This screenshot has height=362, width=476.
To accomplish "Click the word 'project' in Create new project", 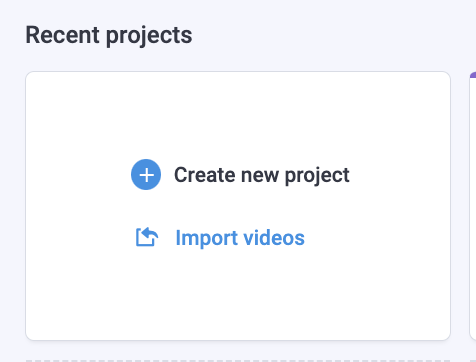I will (x=317, y=176).
